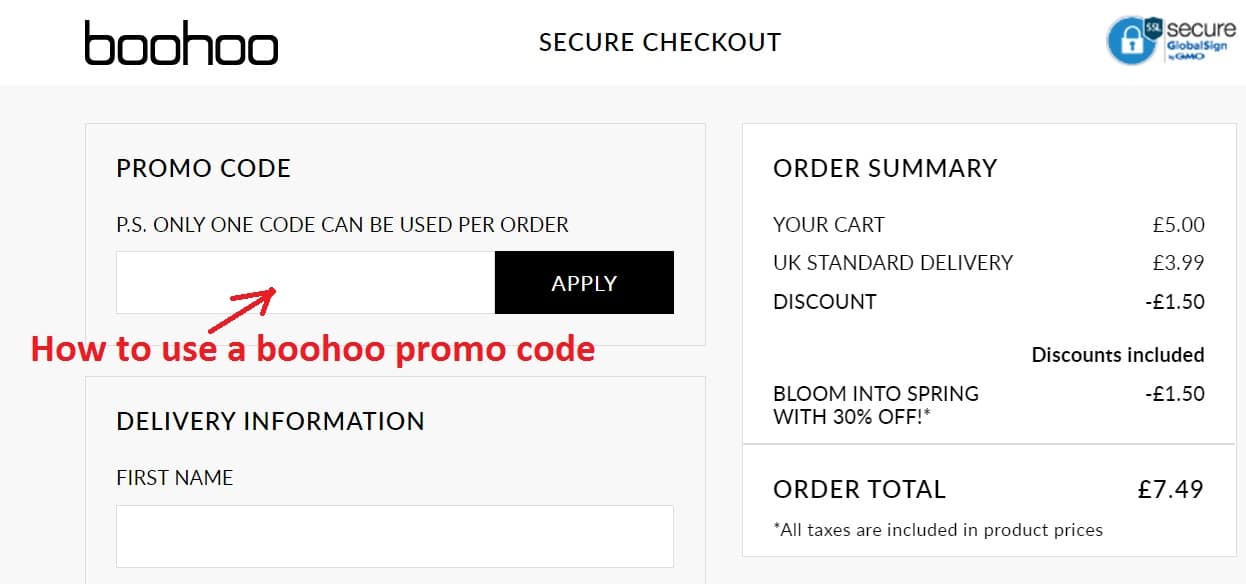1246x584 pixels.
Task: Click the boohoo logo
Action: [181, 43]
